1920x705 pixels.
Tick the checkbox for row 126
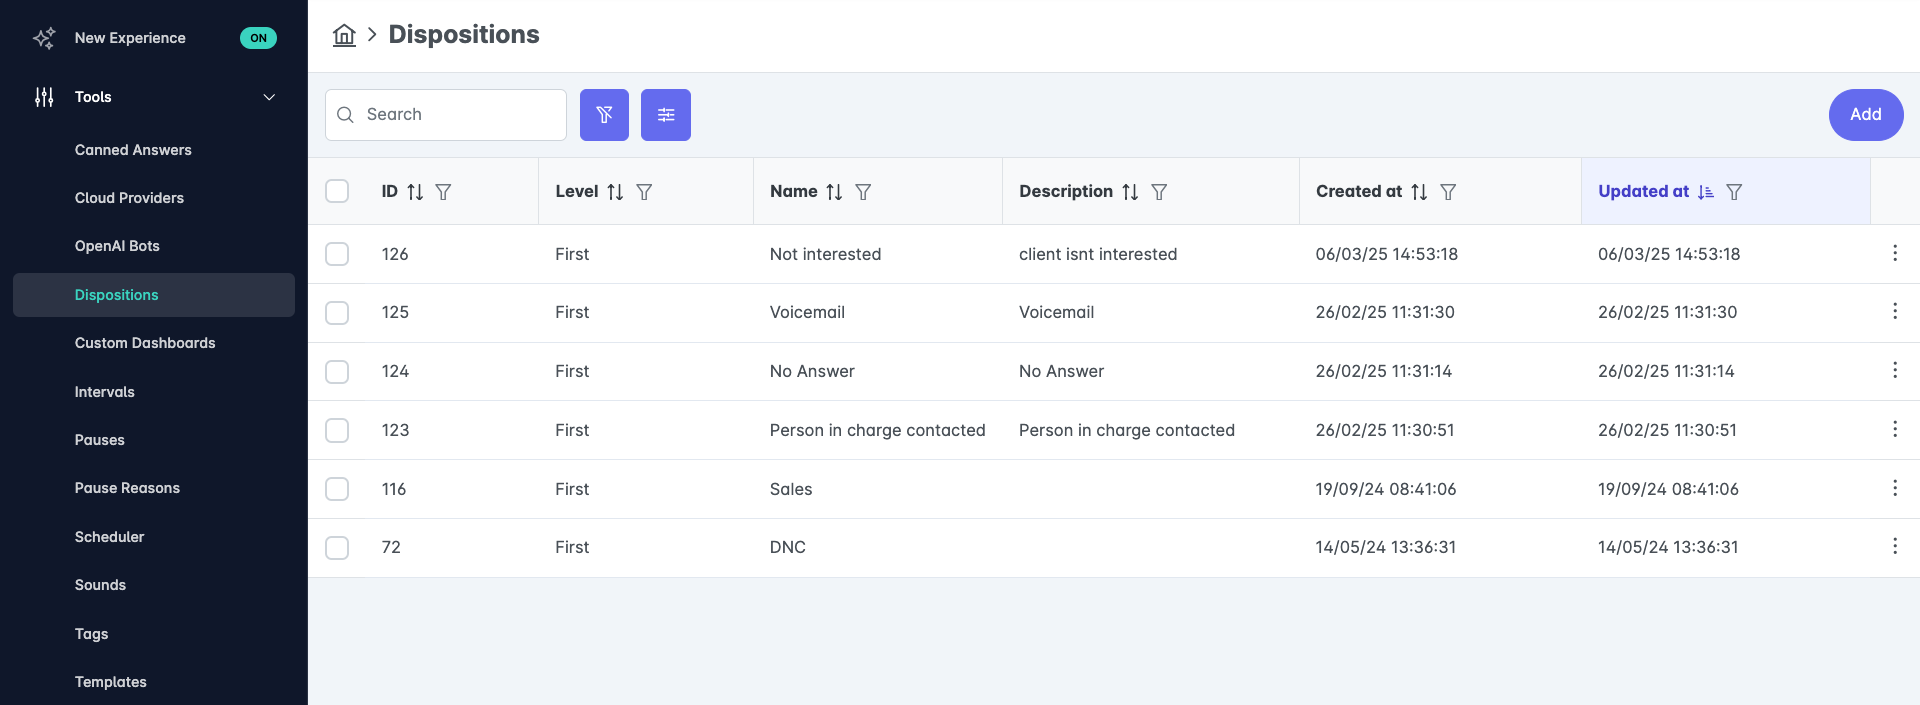tap(337, 254)
